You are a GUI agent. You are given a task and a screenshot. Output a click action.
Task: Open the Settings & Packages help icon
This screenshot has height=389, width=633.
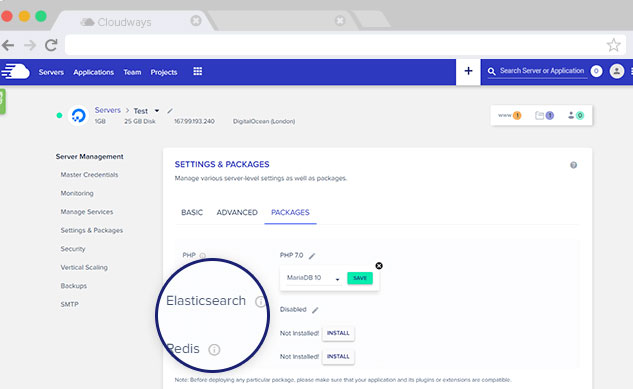pyautogui.click(x=573, y=165)
